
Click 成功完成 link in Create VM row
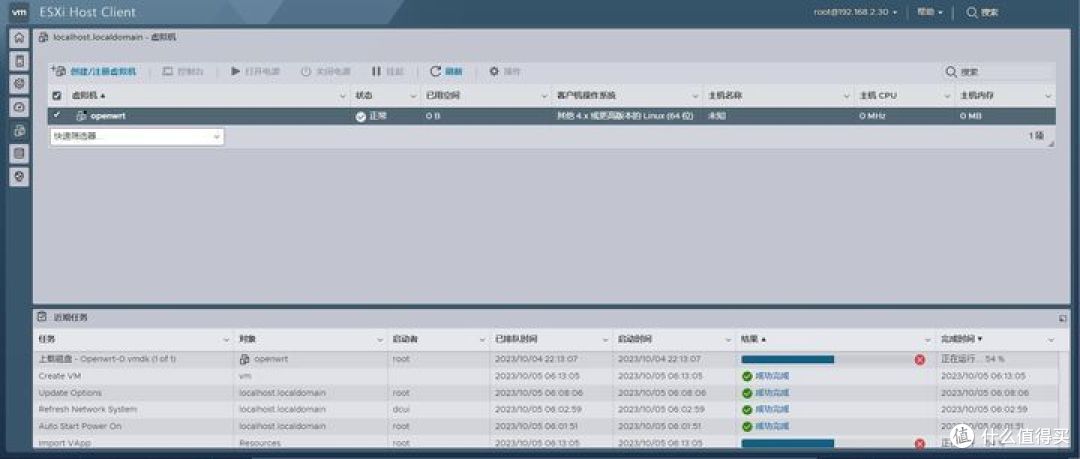(x=772, y=376)
